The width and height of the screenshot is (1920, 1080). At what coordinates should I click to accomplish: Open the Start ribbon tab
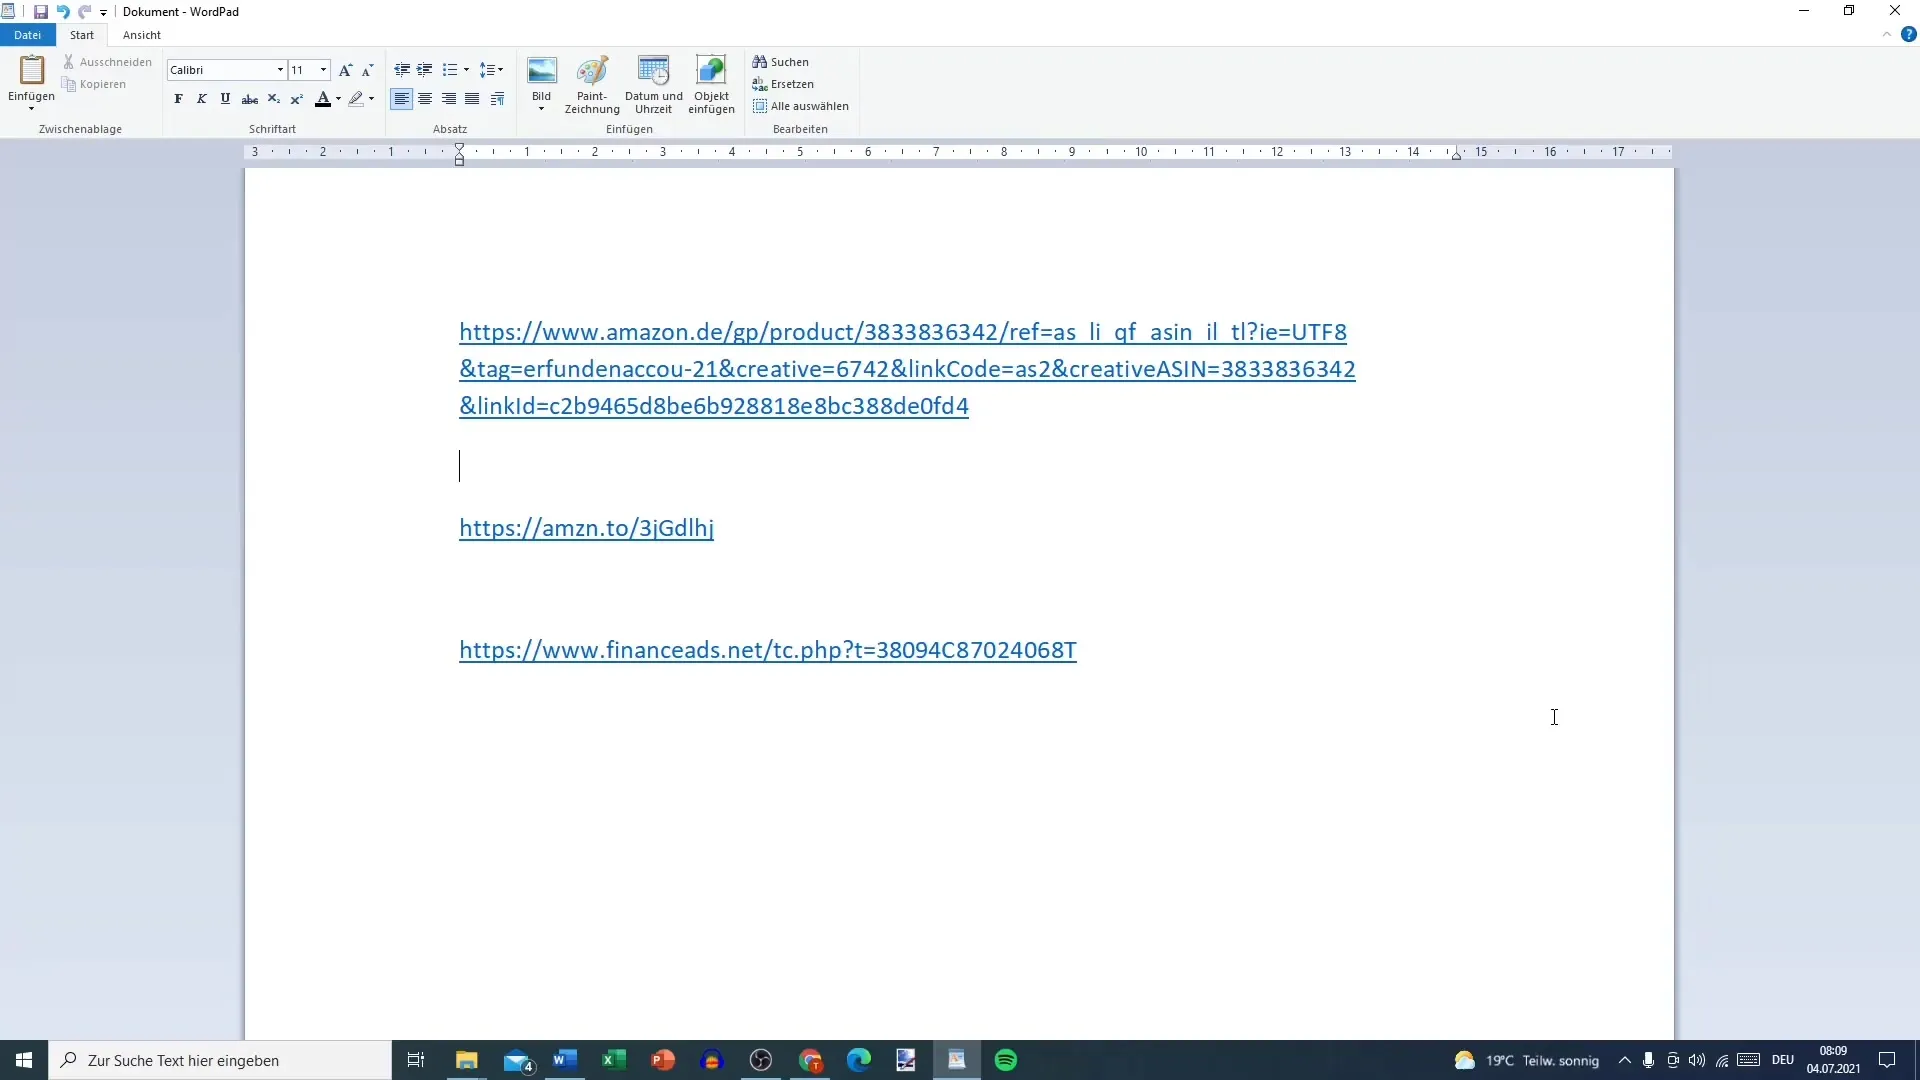(82, 34)
